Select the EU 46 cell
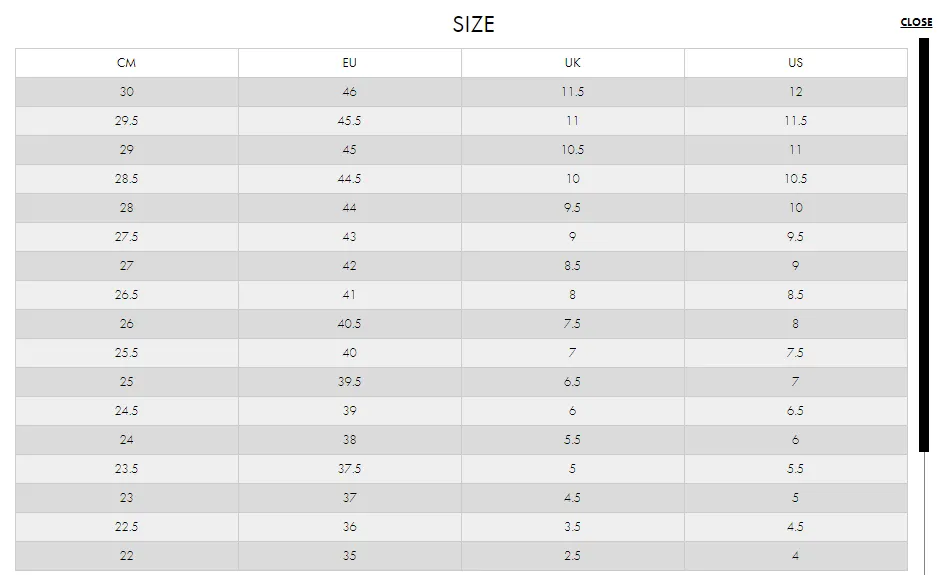 pyautogui.click(x=349, y=92)
